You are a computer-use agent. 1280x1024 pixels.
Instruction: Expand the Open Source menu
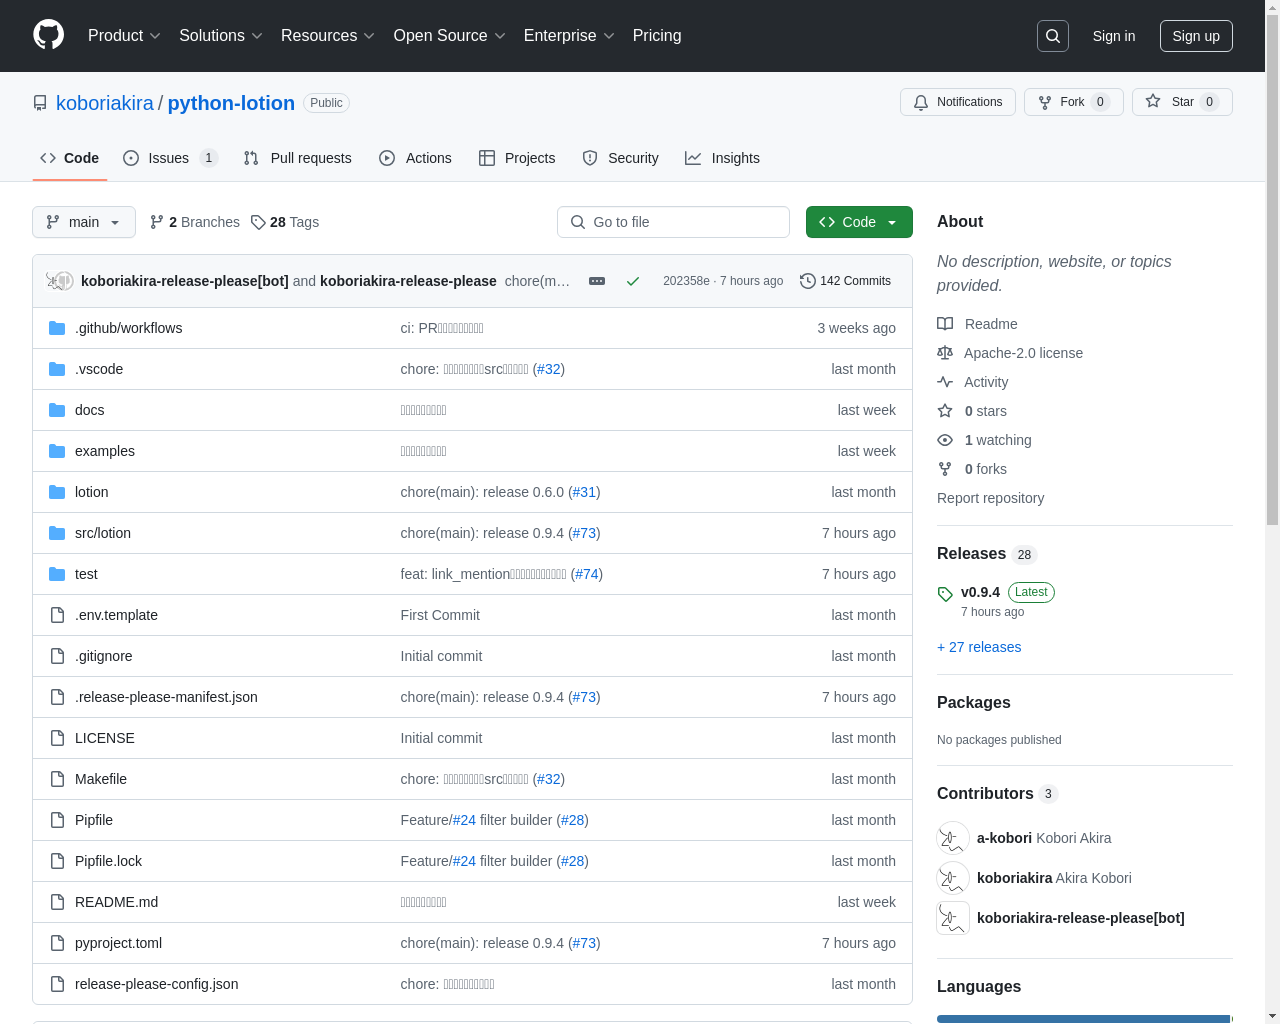coord(450,36)
